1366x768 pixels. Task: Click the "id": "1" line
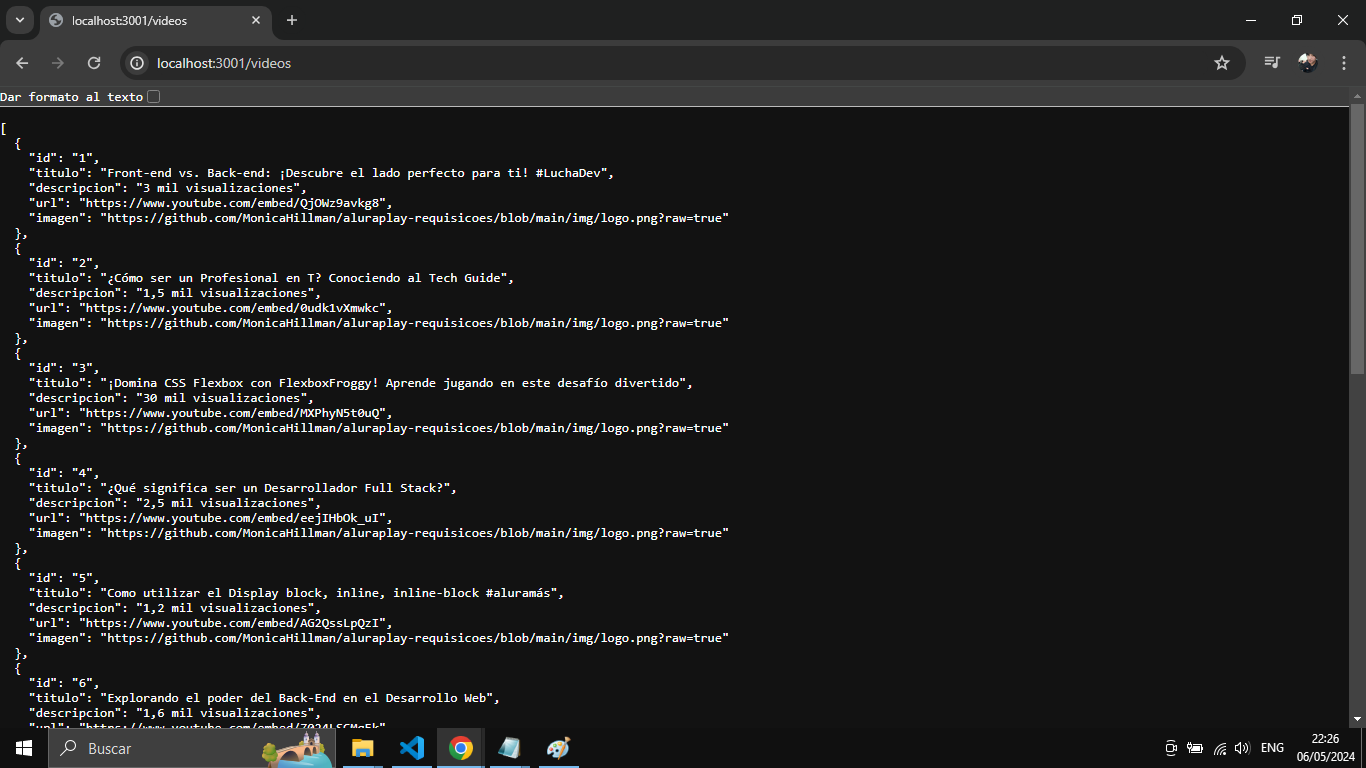(x=64, y=158)
